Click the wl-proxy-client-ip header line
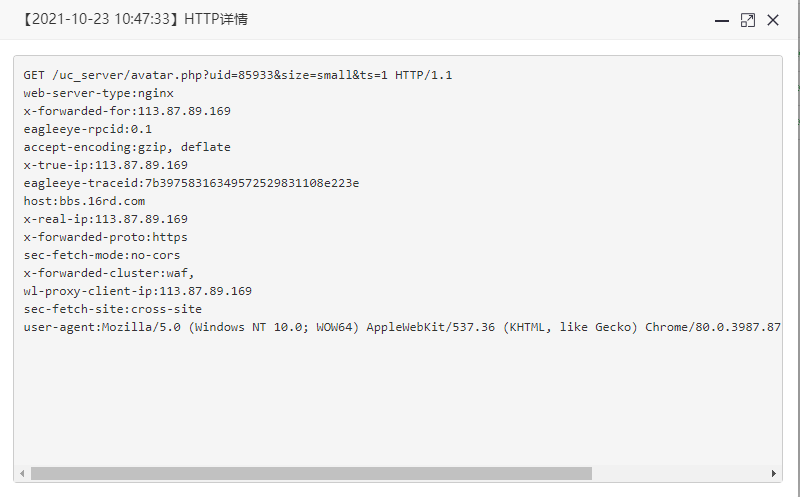Image resolution: width=800 pixels, height=497 pixels. pyautogui.click(x=138, y=291)
